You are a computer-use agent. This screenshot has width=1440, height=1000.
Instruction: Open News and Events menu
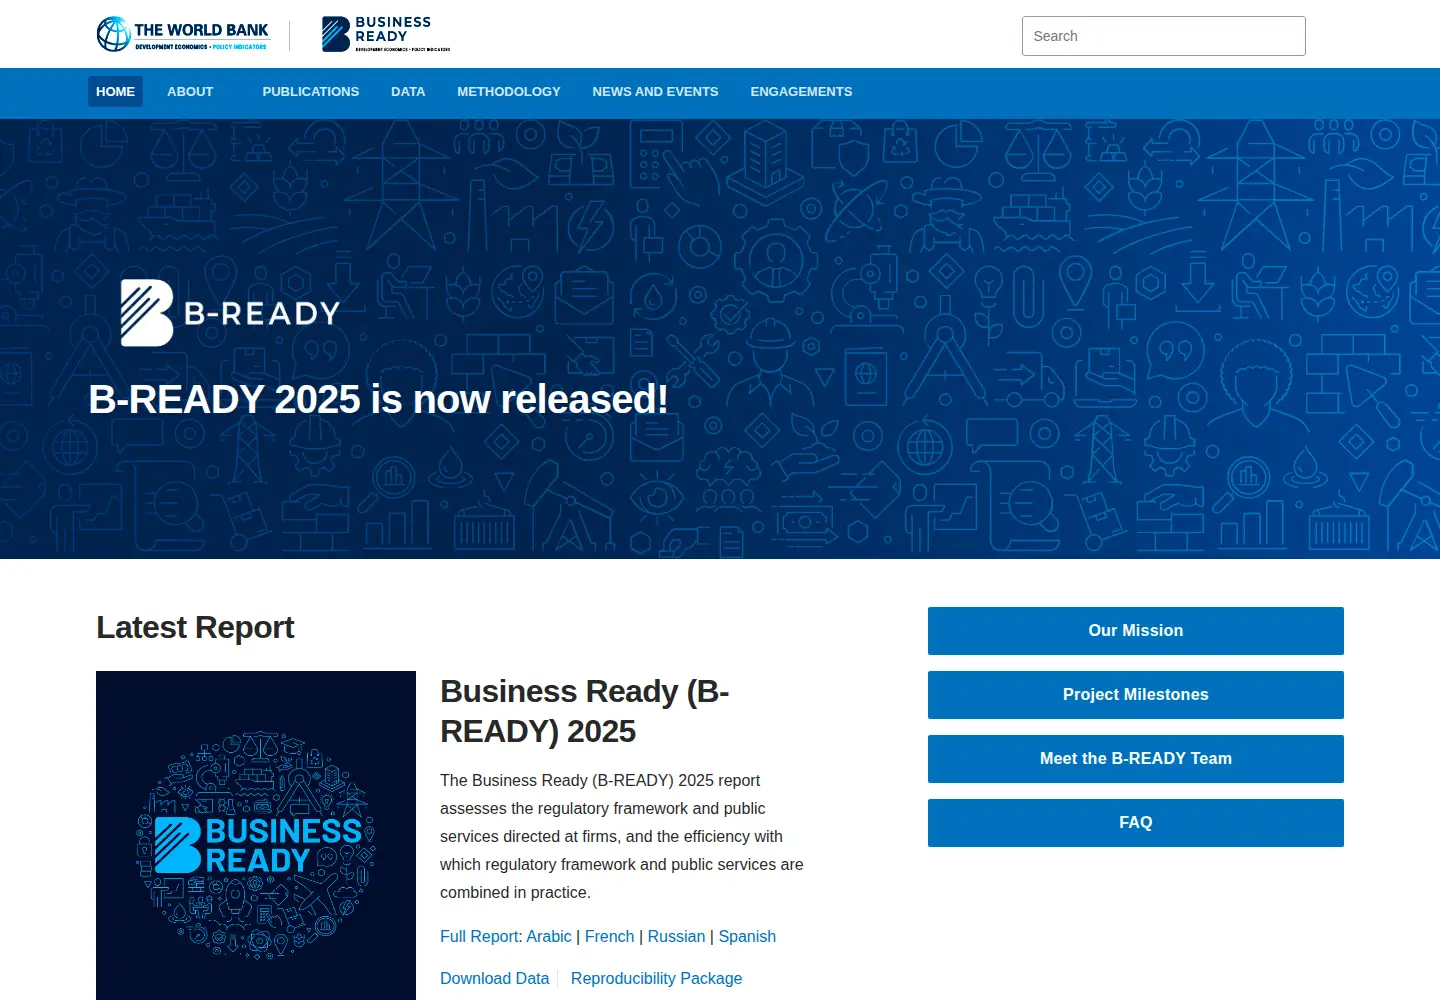655,91
